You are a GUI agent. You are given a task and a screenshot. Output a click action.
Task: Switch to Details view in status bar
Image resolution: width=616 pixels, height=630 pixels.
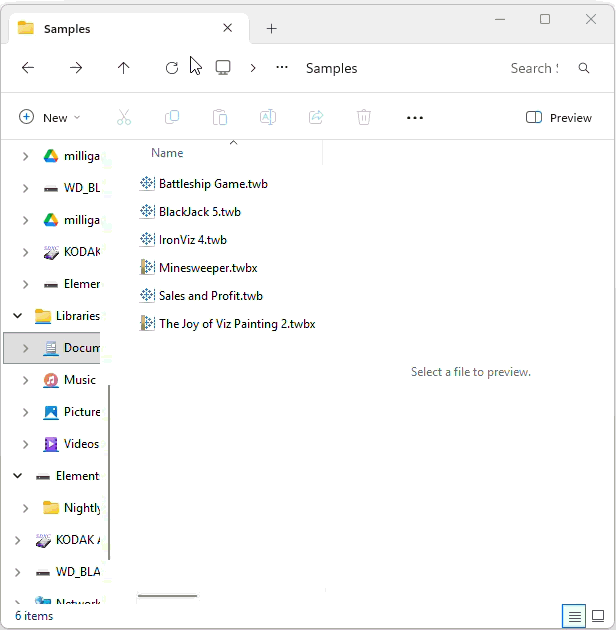coord(574,616)
